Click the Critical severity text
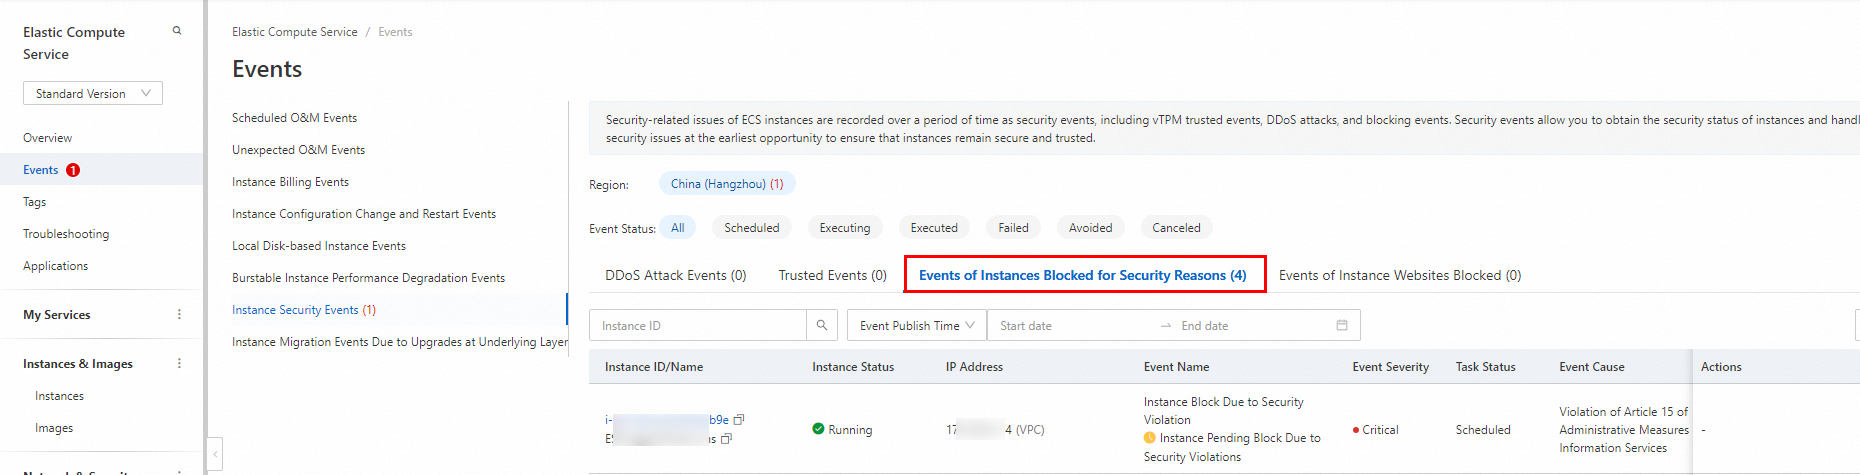The image size is (1860, 475). point(1380,430)
